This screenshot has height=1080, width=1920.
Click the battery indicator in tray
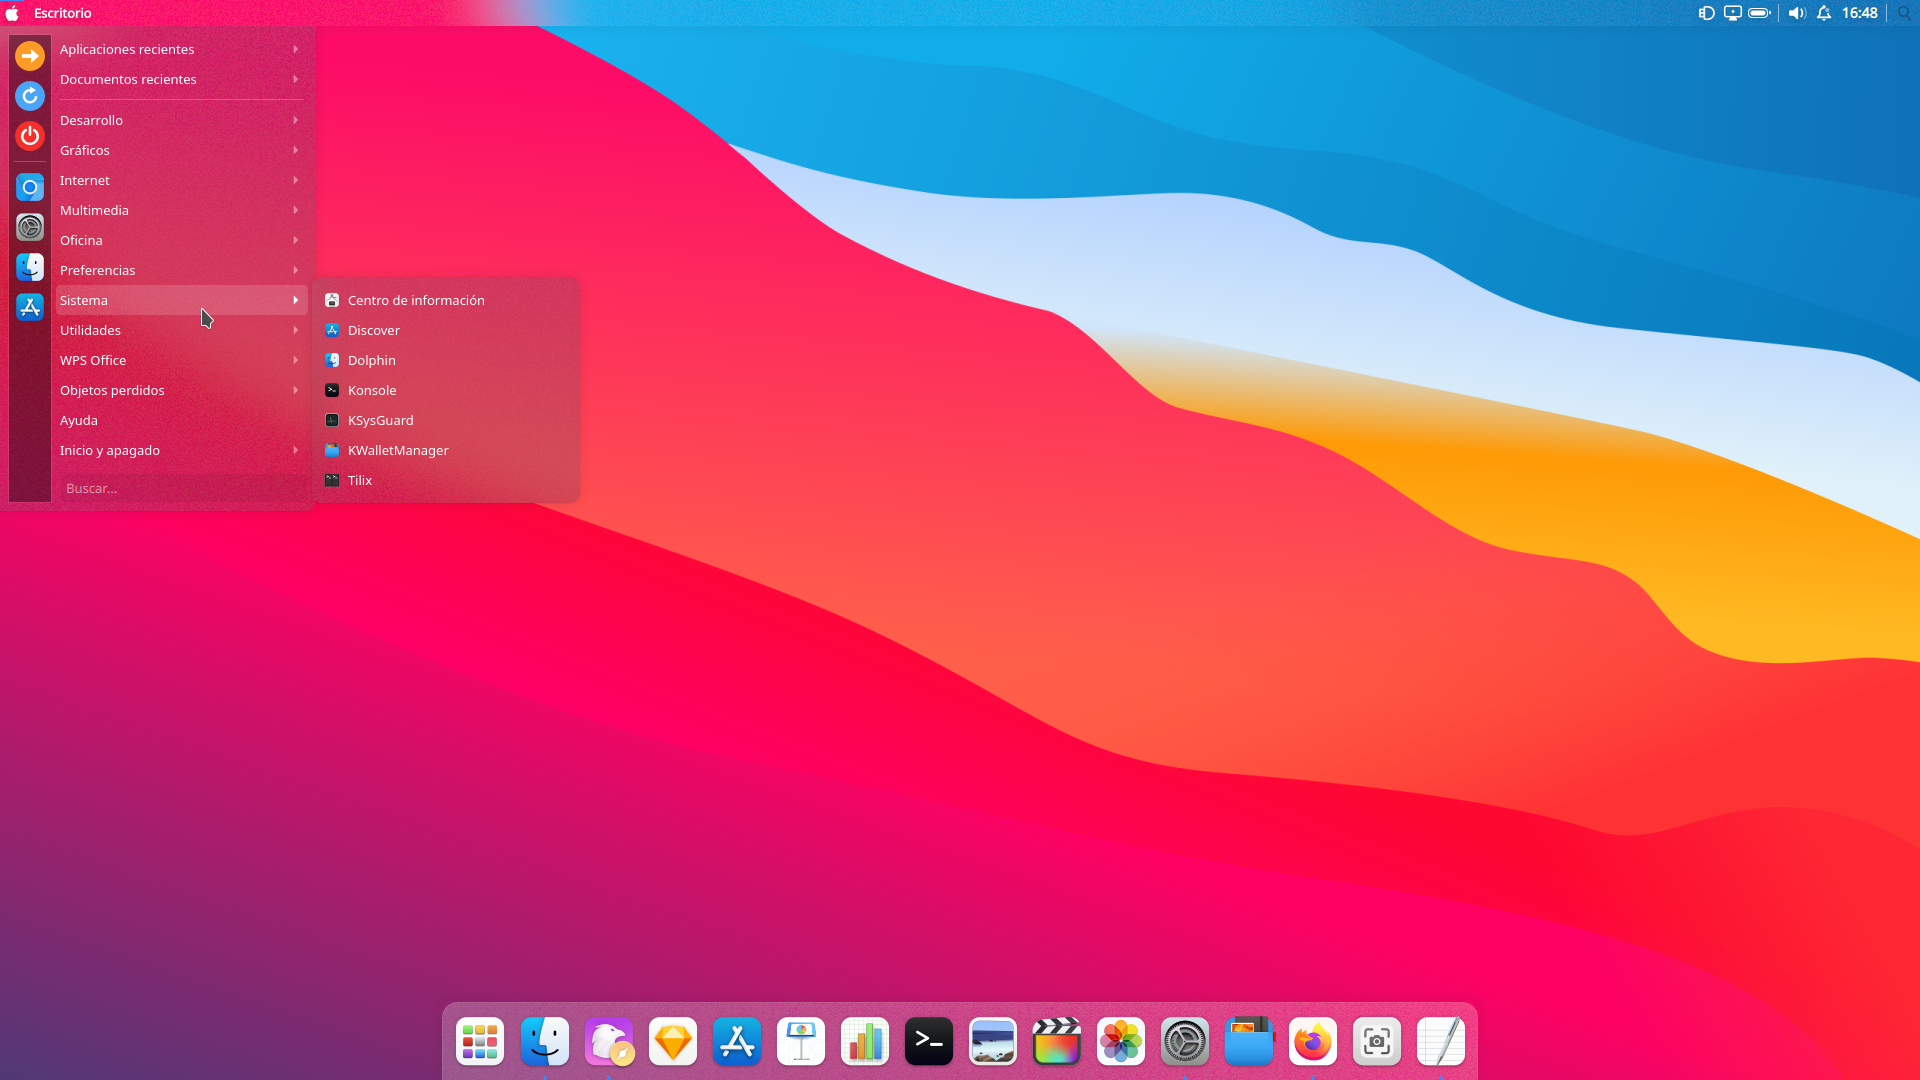[x=1760, y=13]
